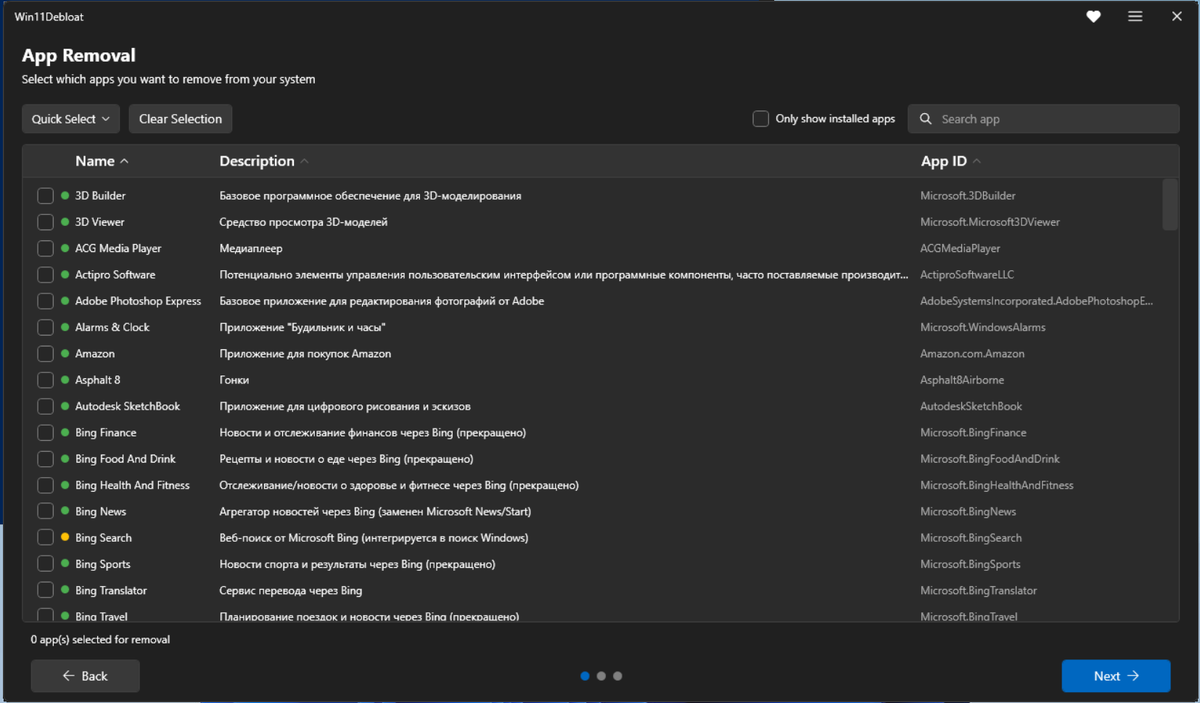Sort list by Name column
Screen dimensions: 1200x703
pos(102,161)
